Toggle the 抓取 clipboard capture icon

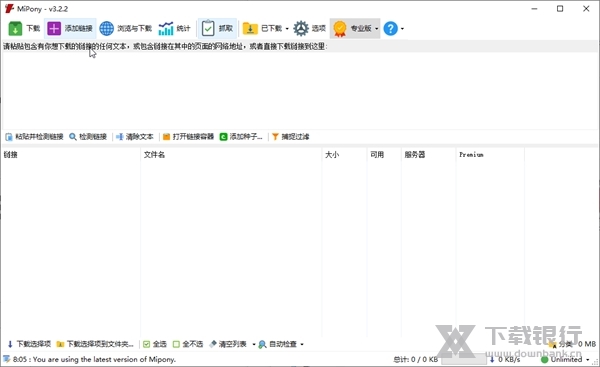coord(208,28)
